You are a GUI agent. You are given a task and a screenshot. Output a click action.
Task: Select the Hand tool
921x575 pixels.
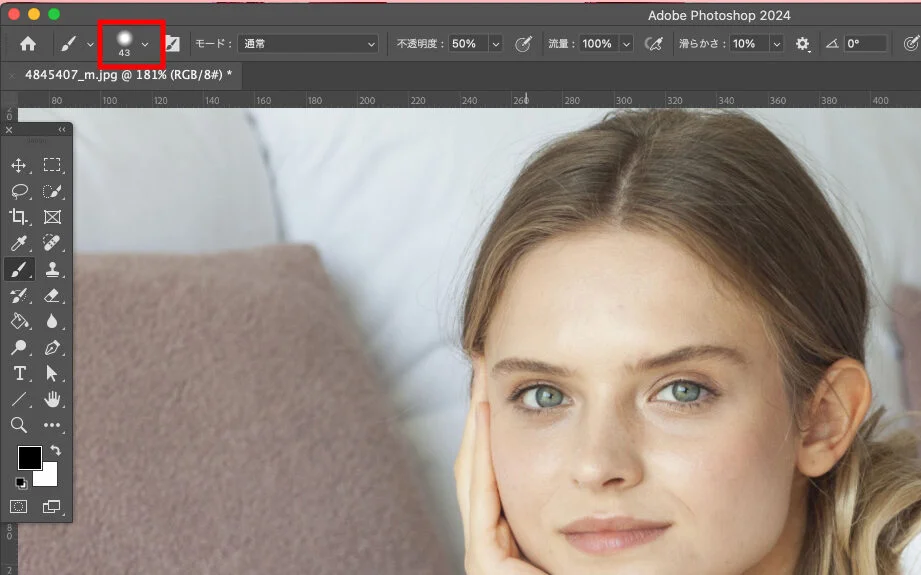click(x=52, y=399)
